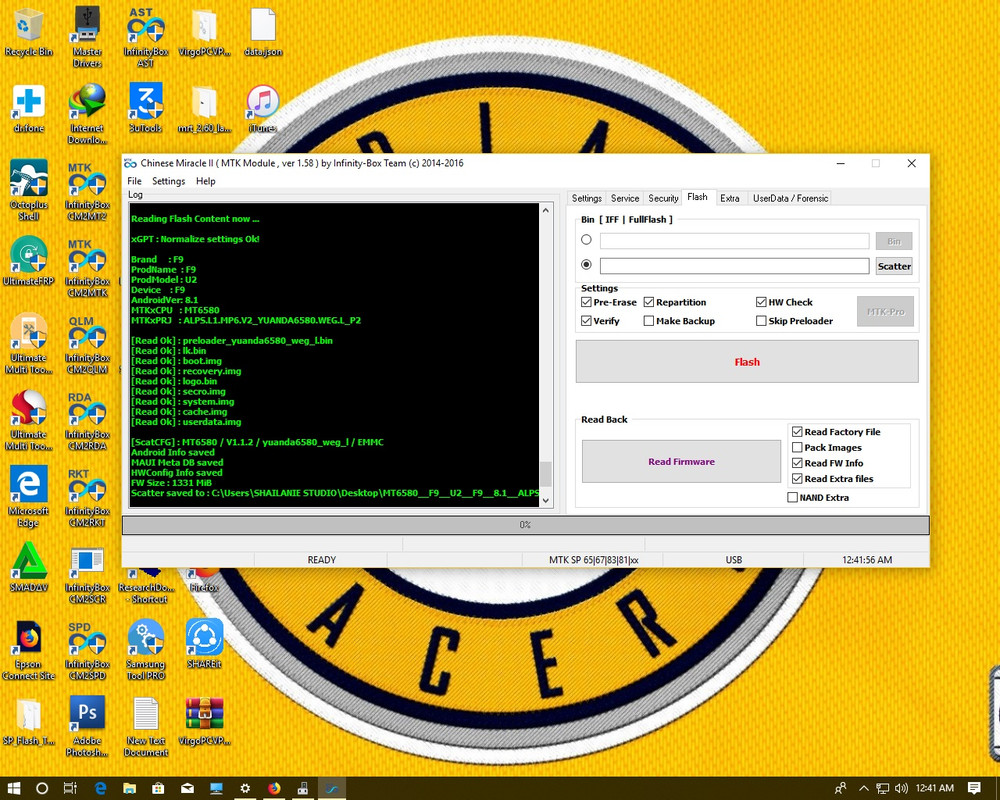This screenshot has height=800, width=1000.
Task: Select the Bin file radio button
Action: (x=586, y=240)
